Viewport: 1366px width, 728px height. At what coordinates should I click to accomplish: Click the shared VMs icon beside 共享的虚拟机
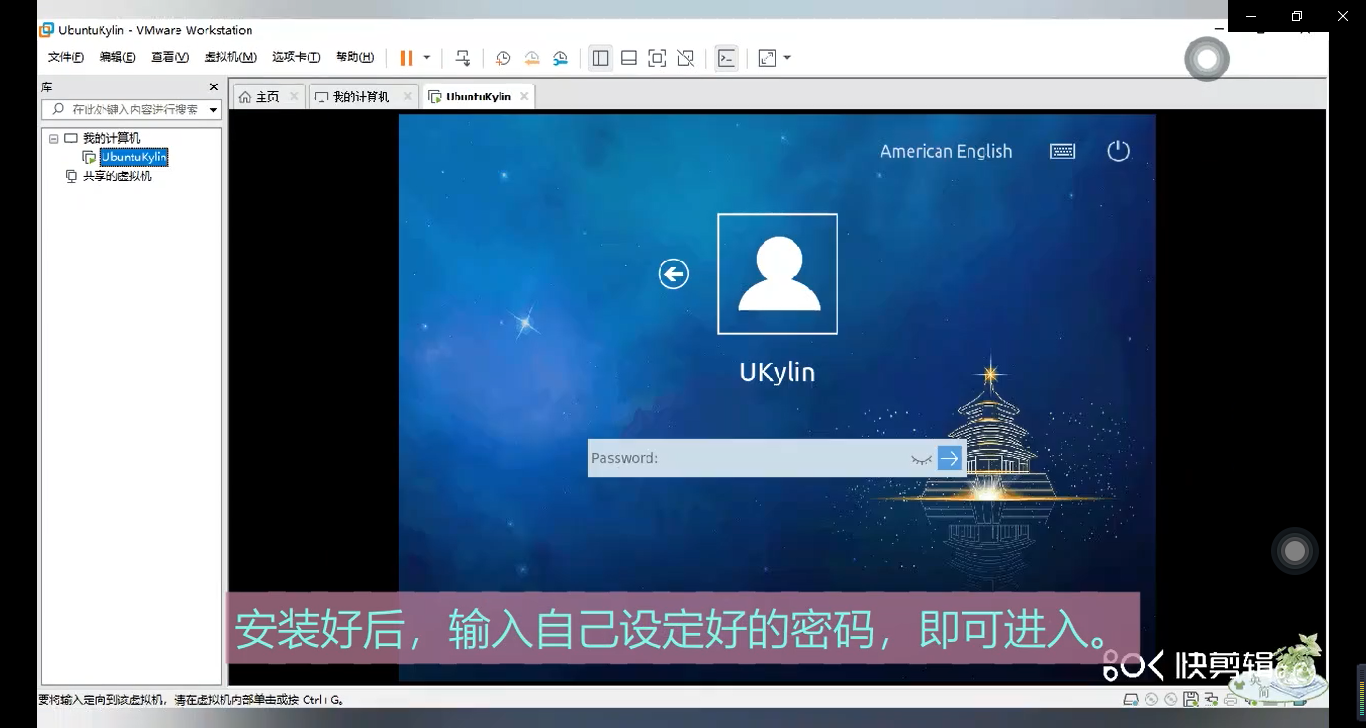tap(71, 176)
